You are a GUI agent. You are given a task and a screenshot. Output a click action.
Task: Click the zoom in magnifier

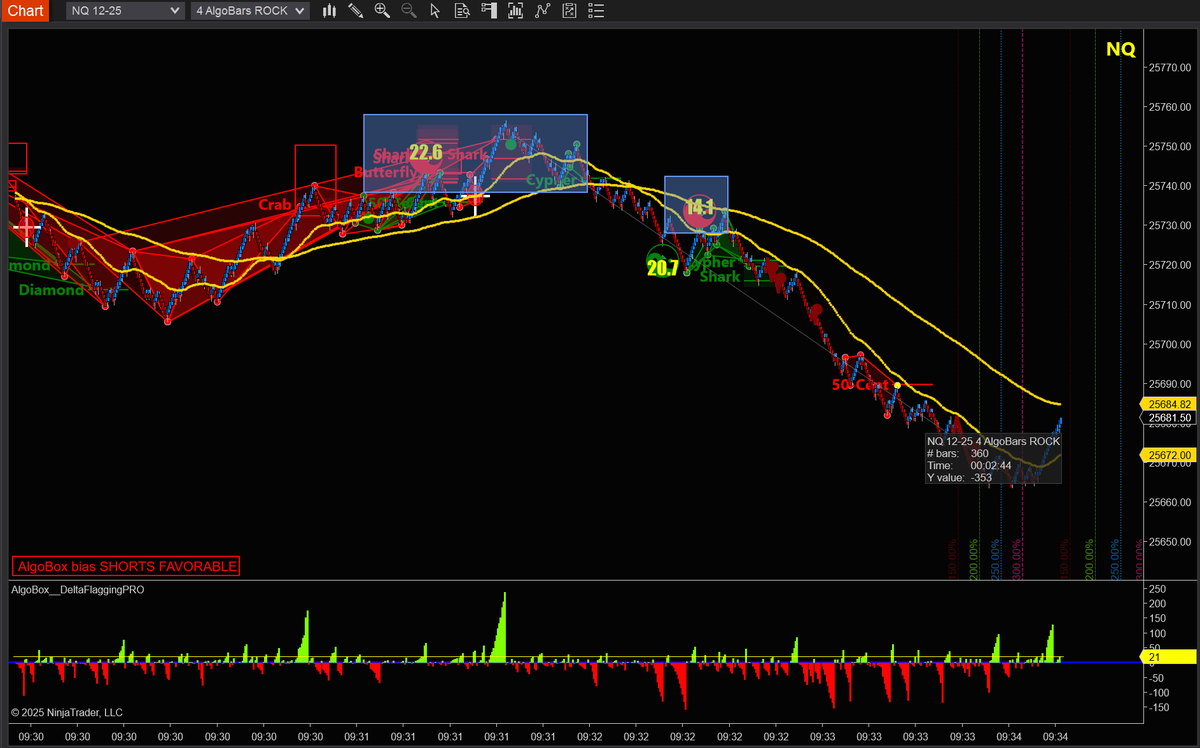[x=382, y=11]
